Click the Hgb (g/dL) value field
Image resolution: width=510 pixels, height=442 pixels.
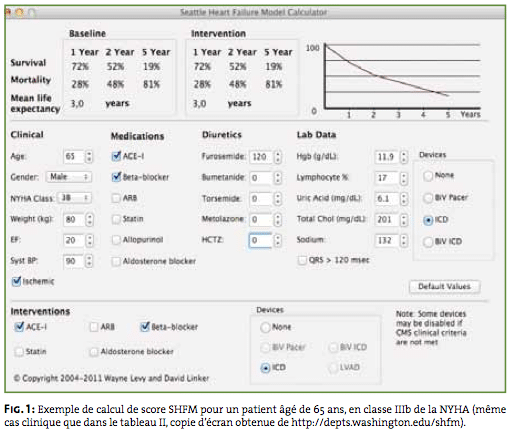(387, 157)
